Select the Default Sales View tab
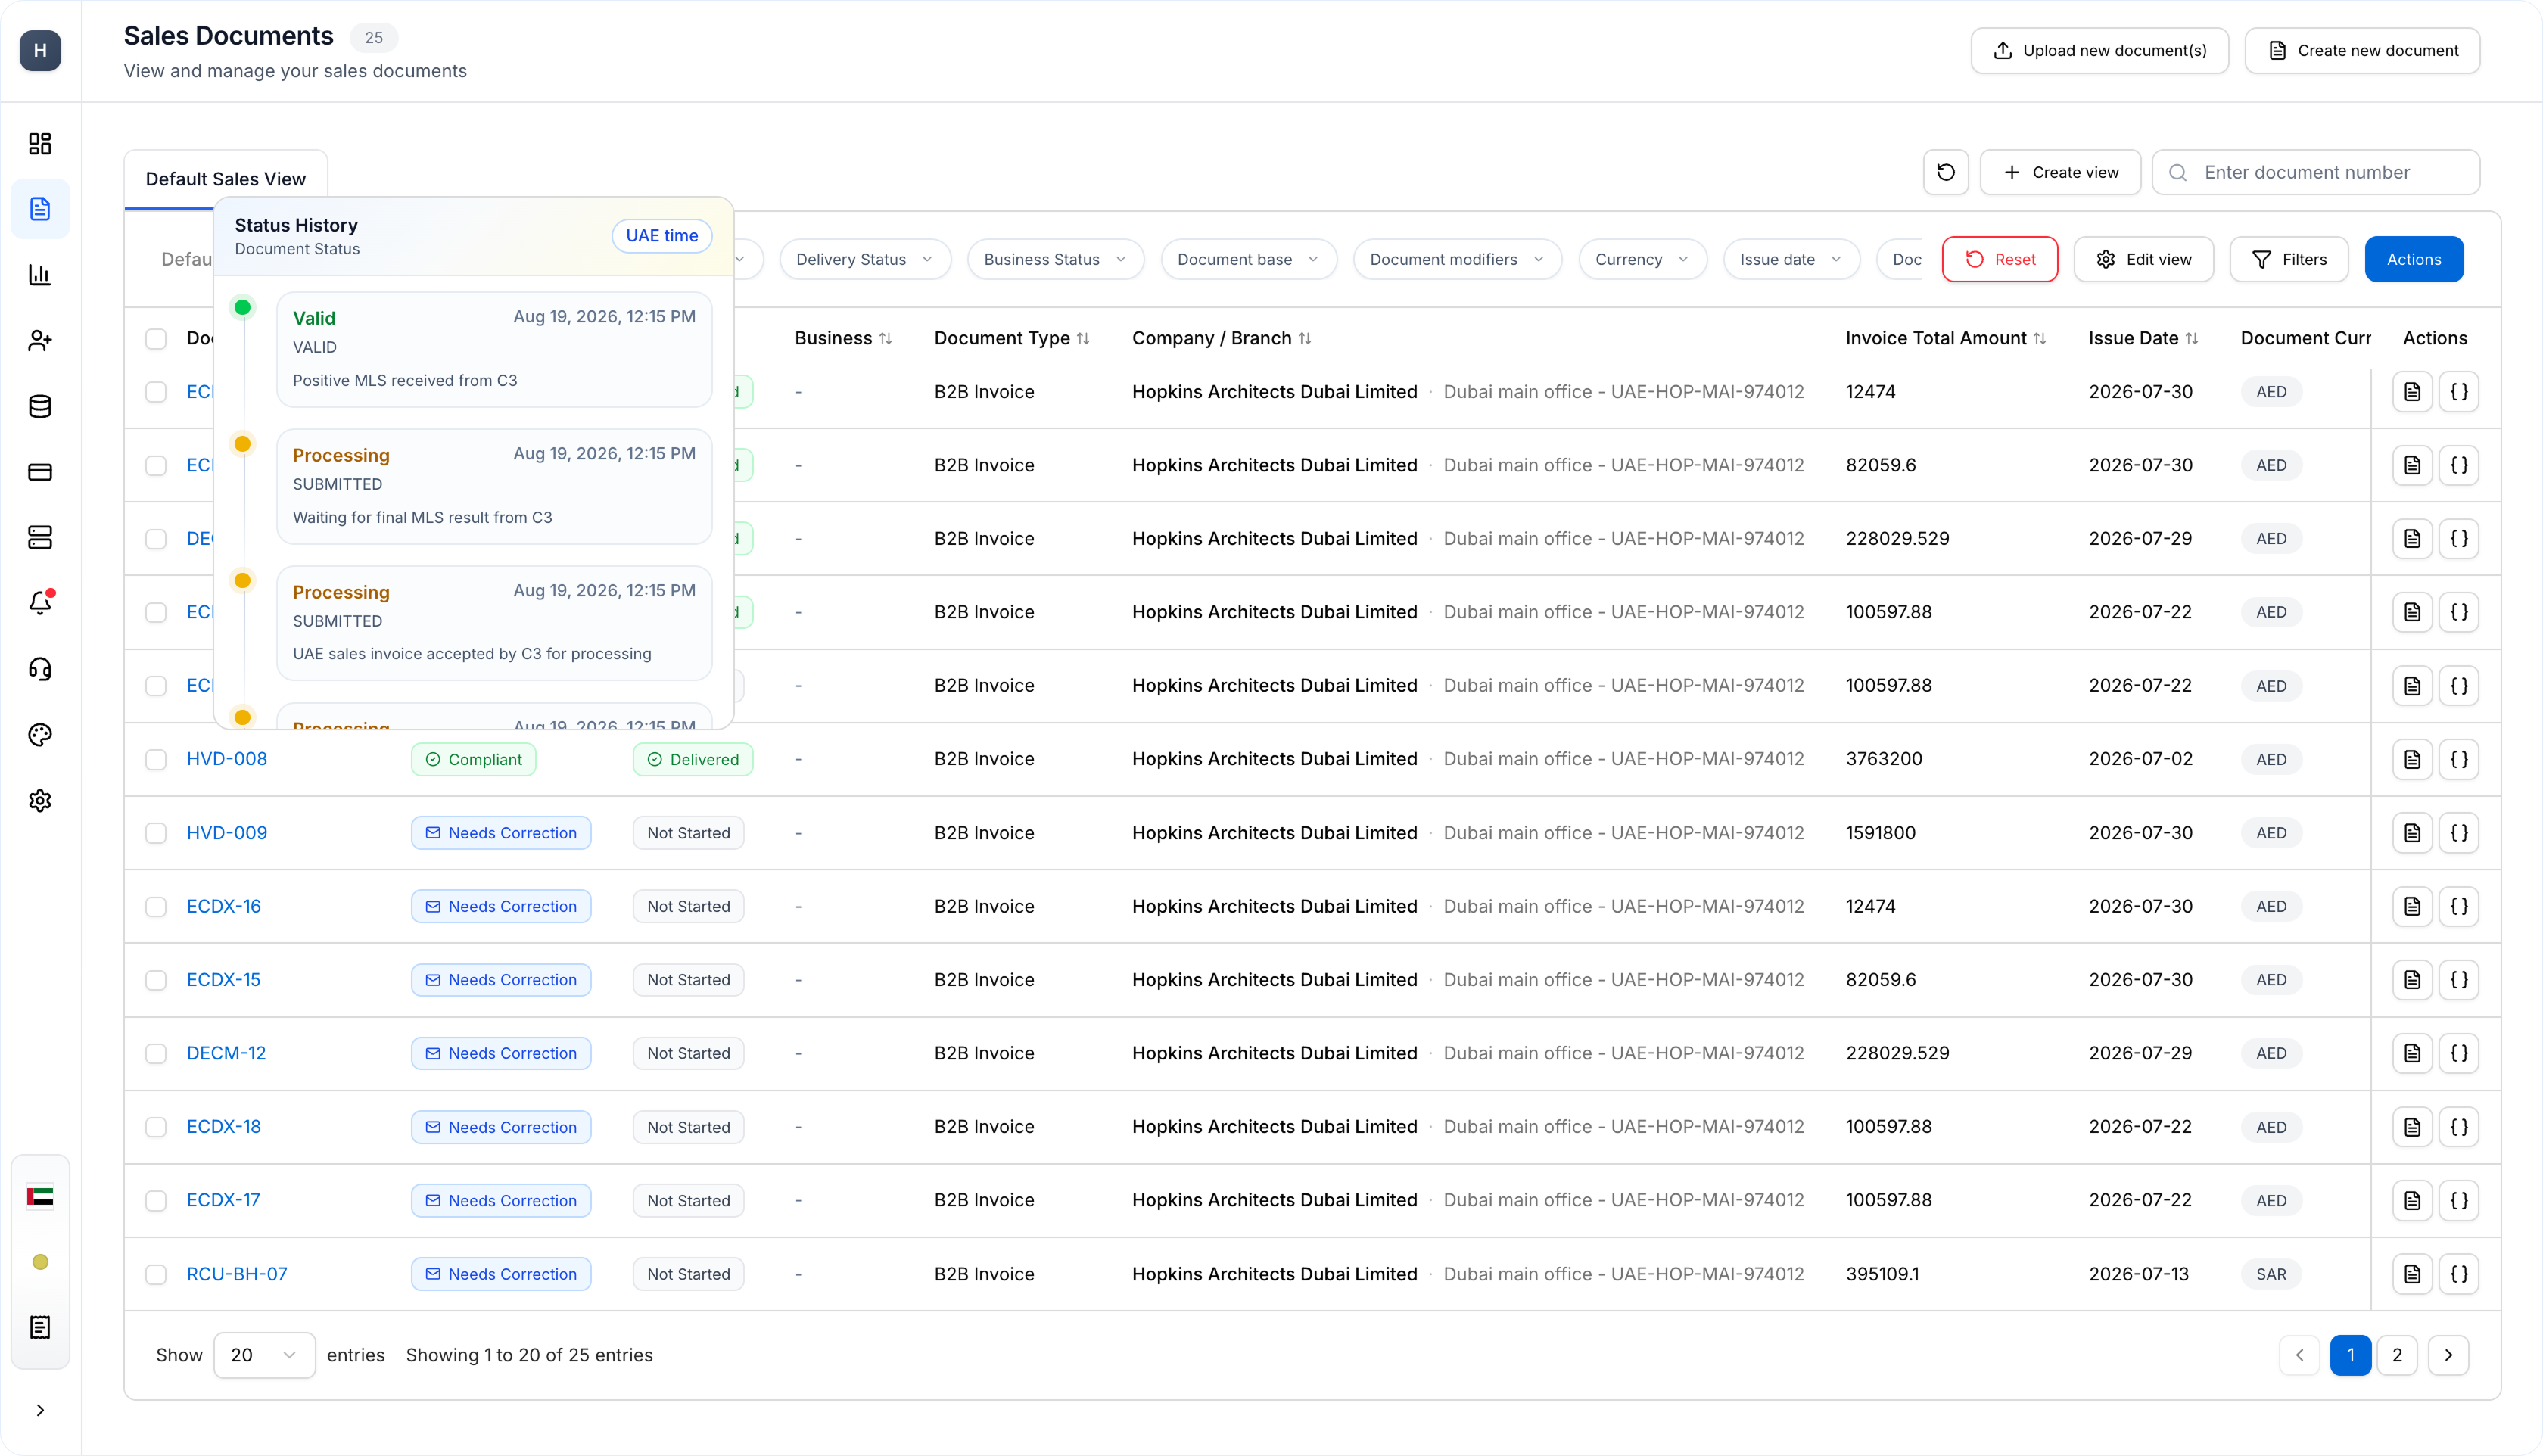Screen dimensions: 2543x1456 tap(226, 179)
